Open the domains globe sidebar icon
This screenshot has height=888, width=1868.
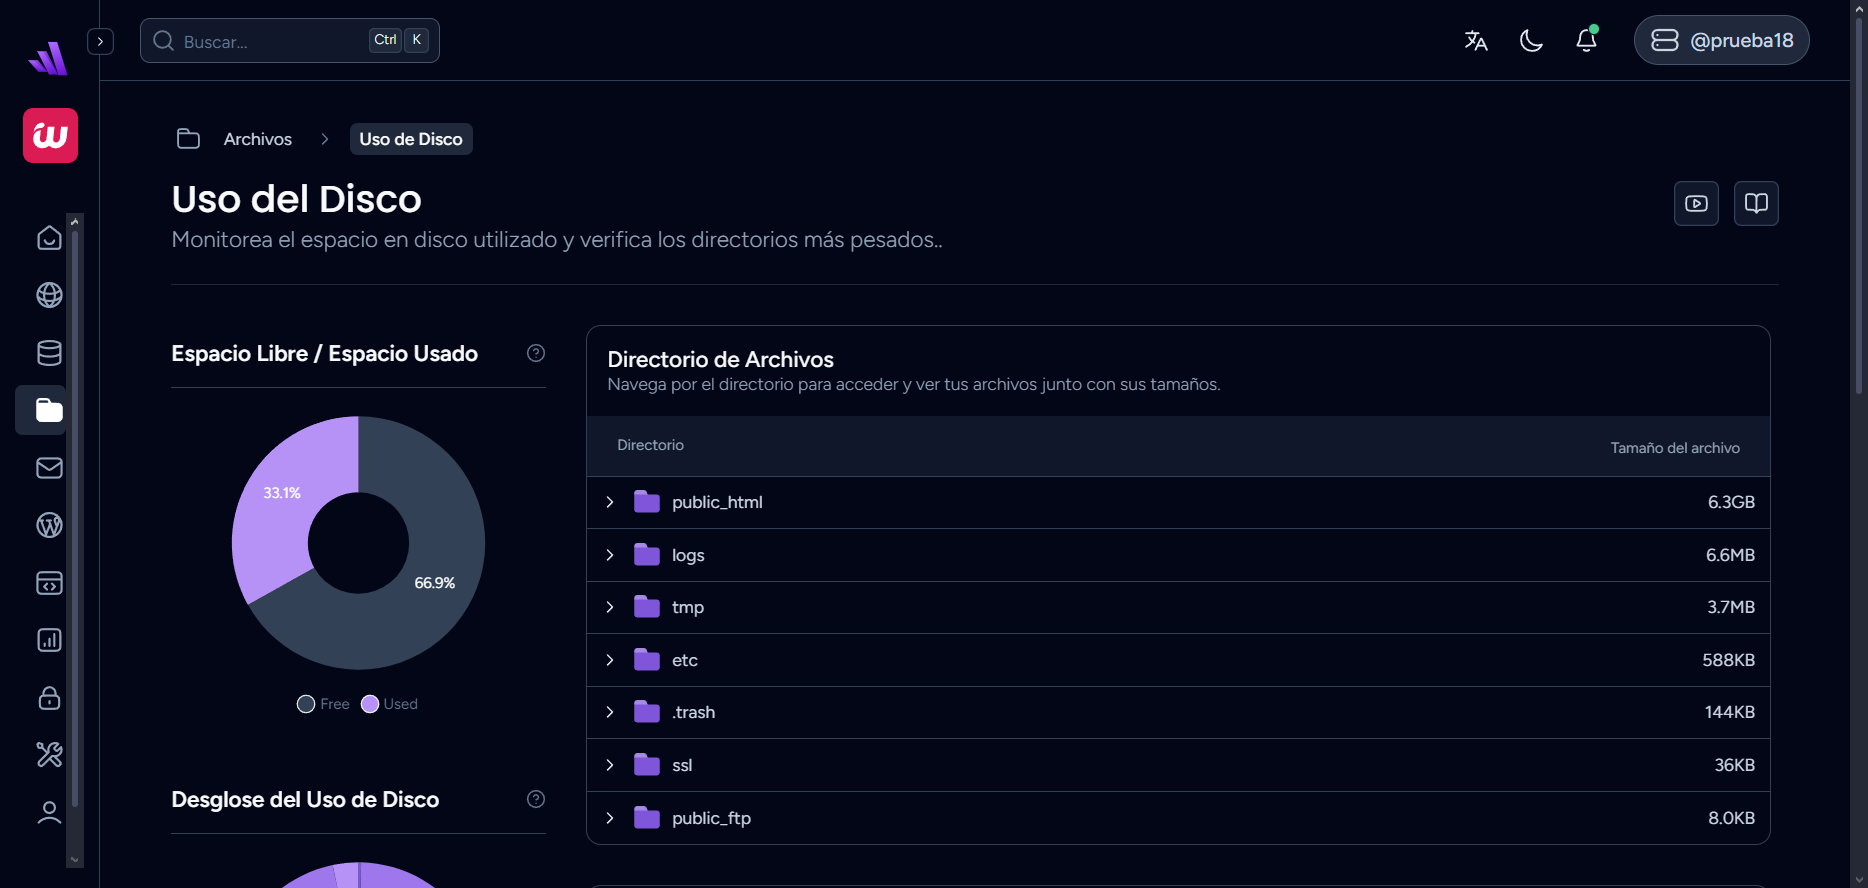[x=49, y=295]
